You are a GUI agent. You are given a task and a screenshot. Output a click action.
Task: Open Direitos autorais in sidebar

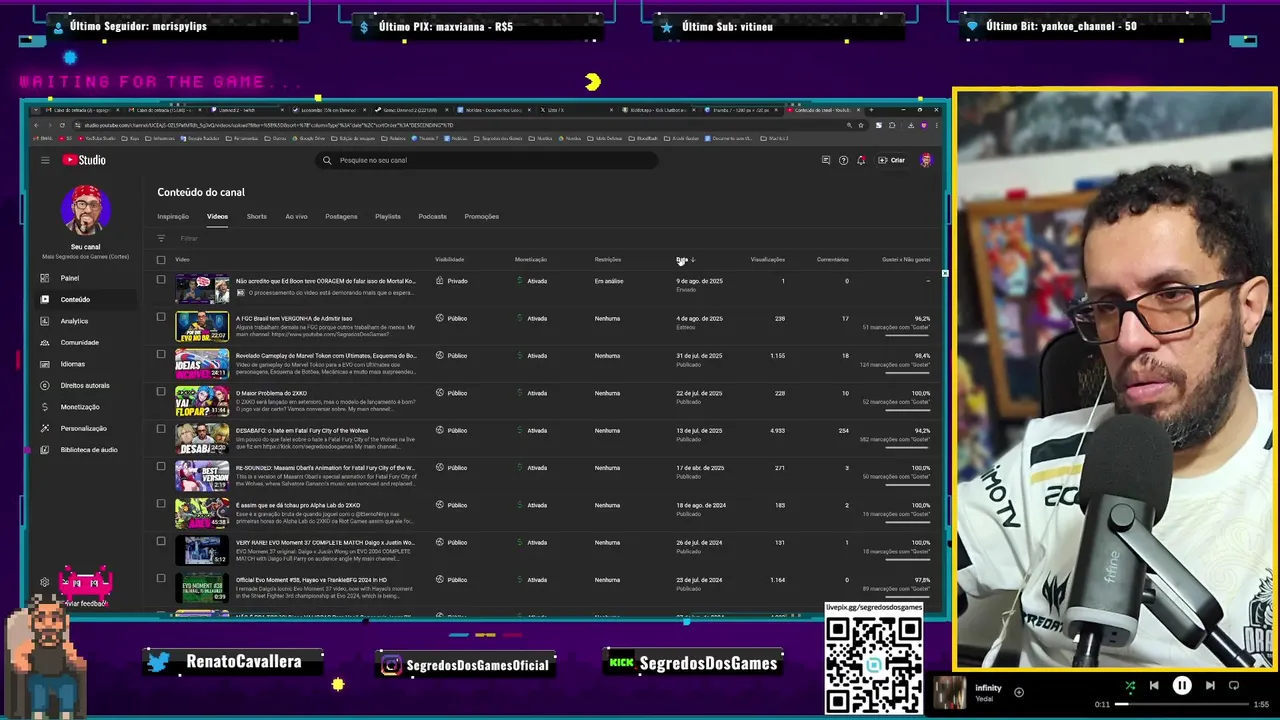coord(85,385)
